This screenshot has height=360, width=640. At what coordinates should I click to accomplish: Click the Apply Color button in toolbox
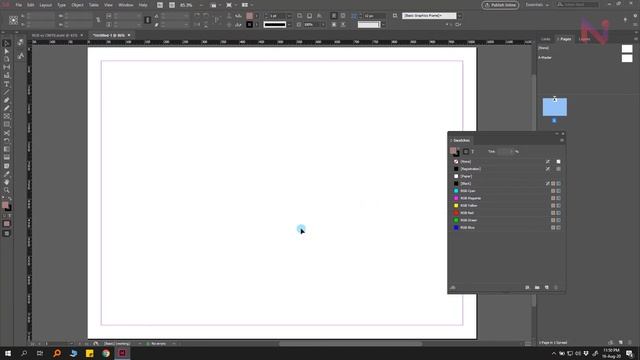(7, 224)
